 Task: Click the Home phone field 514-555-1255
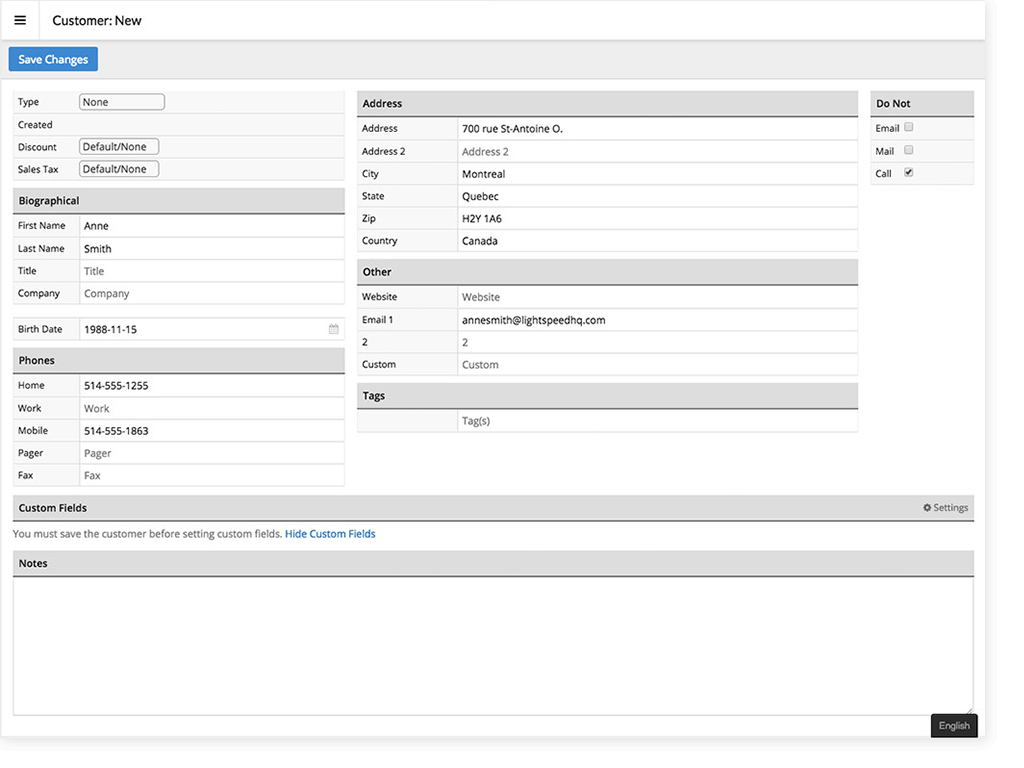pyautogui.click(x=212, y=386)
